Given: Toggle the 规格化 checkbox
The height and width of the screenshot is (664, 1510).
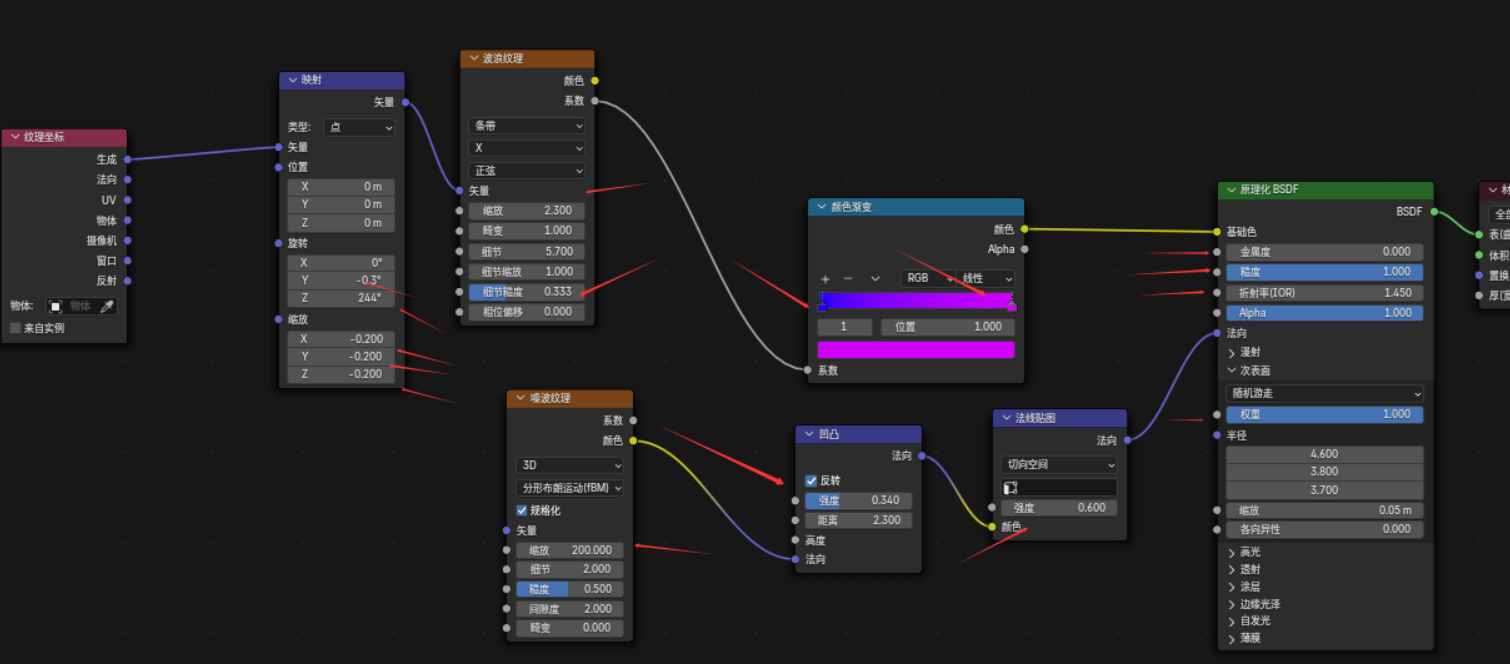Looking at the screenshot, I should [x=522, y=510].
